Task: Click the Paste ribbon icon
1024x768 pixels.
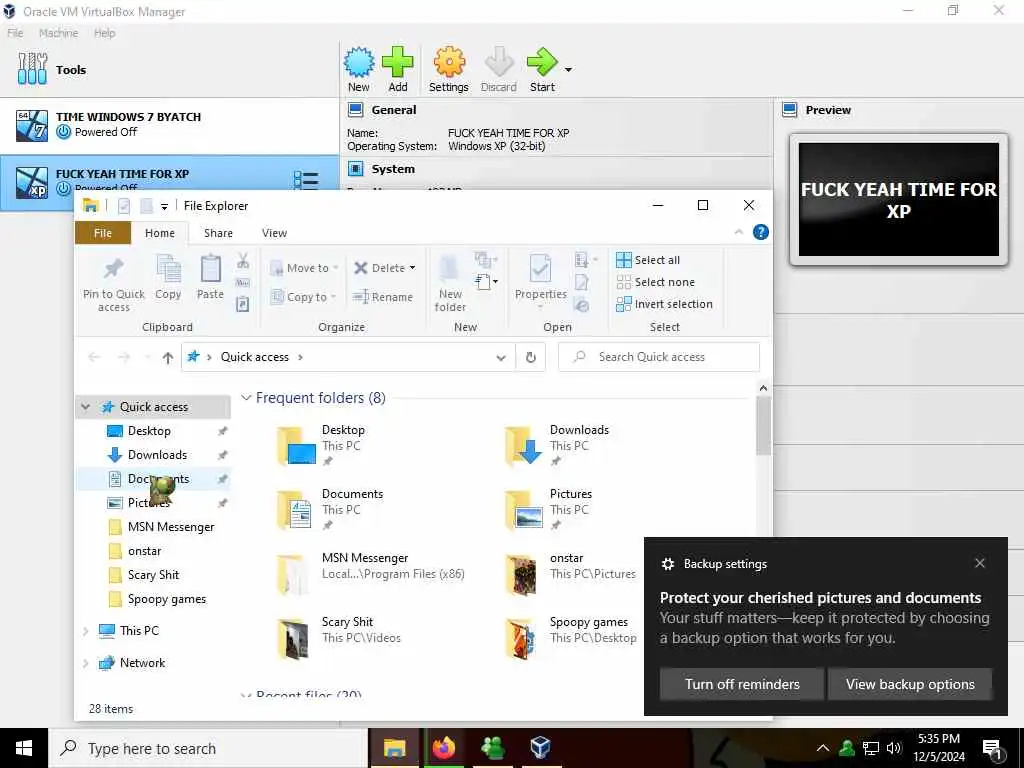Action: [210, 268]
